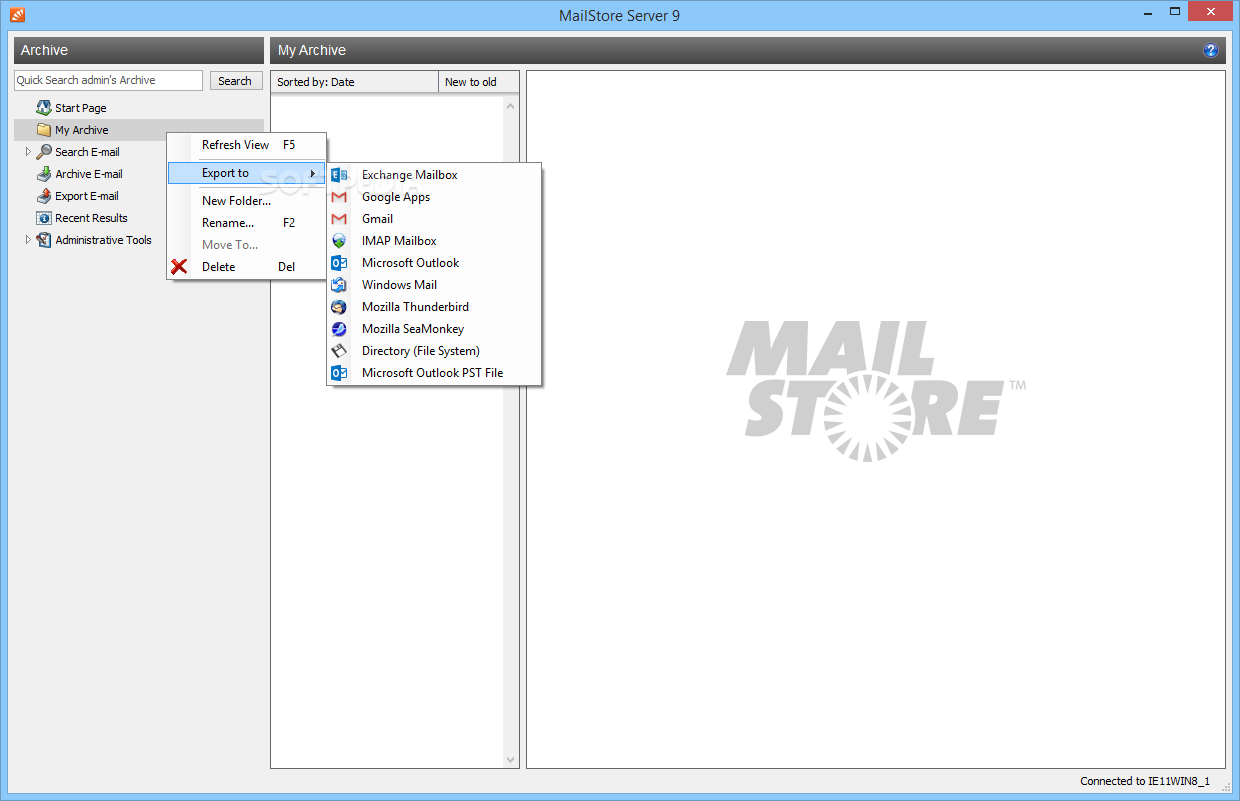Select Administrative Tools tree item
The width and height of the screenshot is (1240, 801).
pos(103,240)
